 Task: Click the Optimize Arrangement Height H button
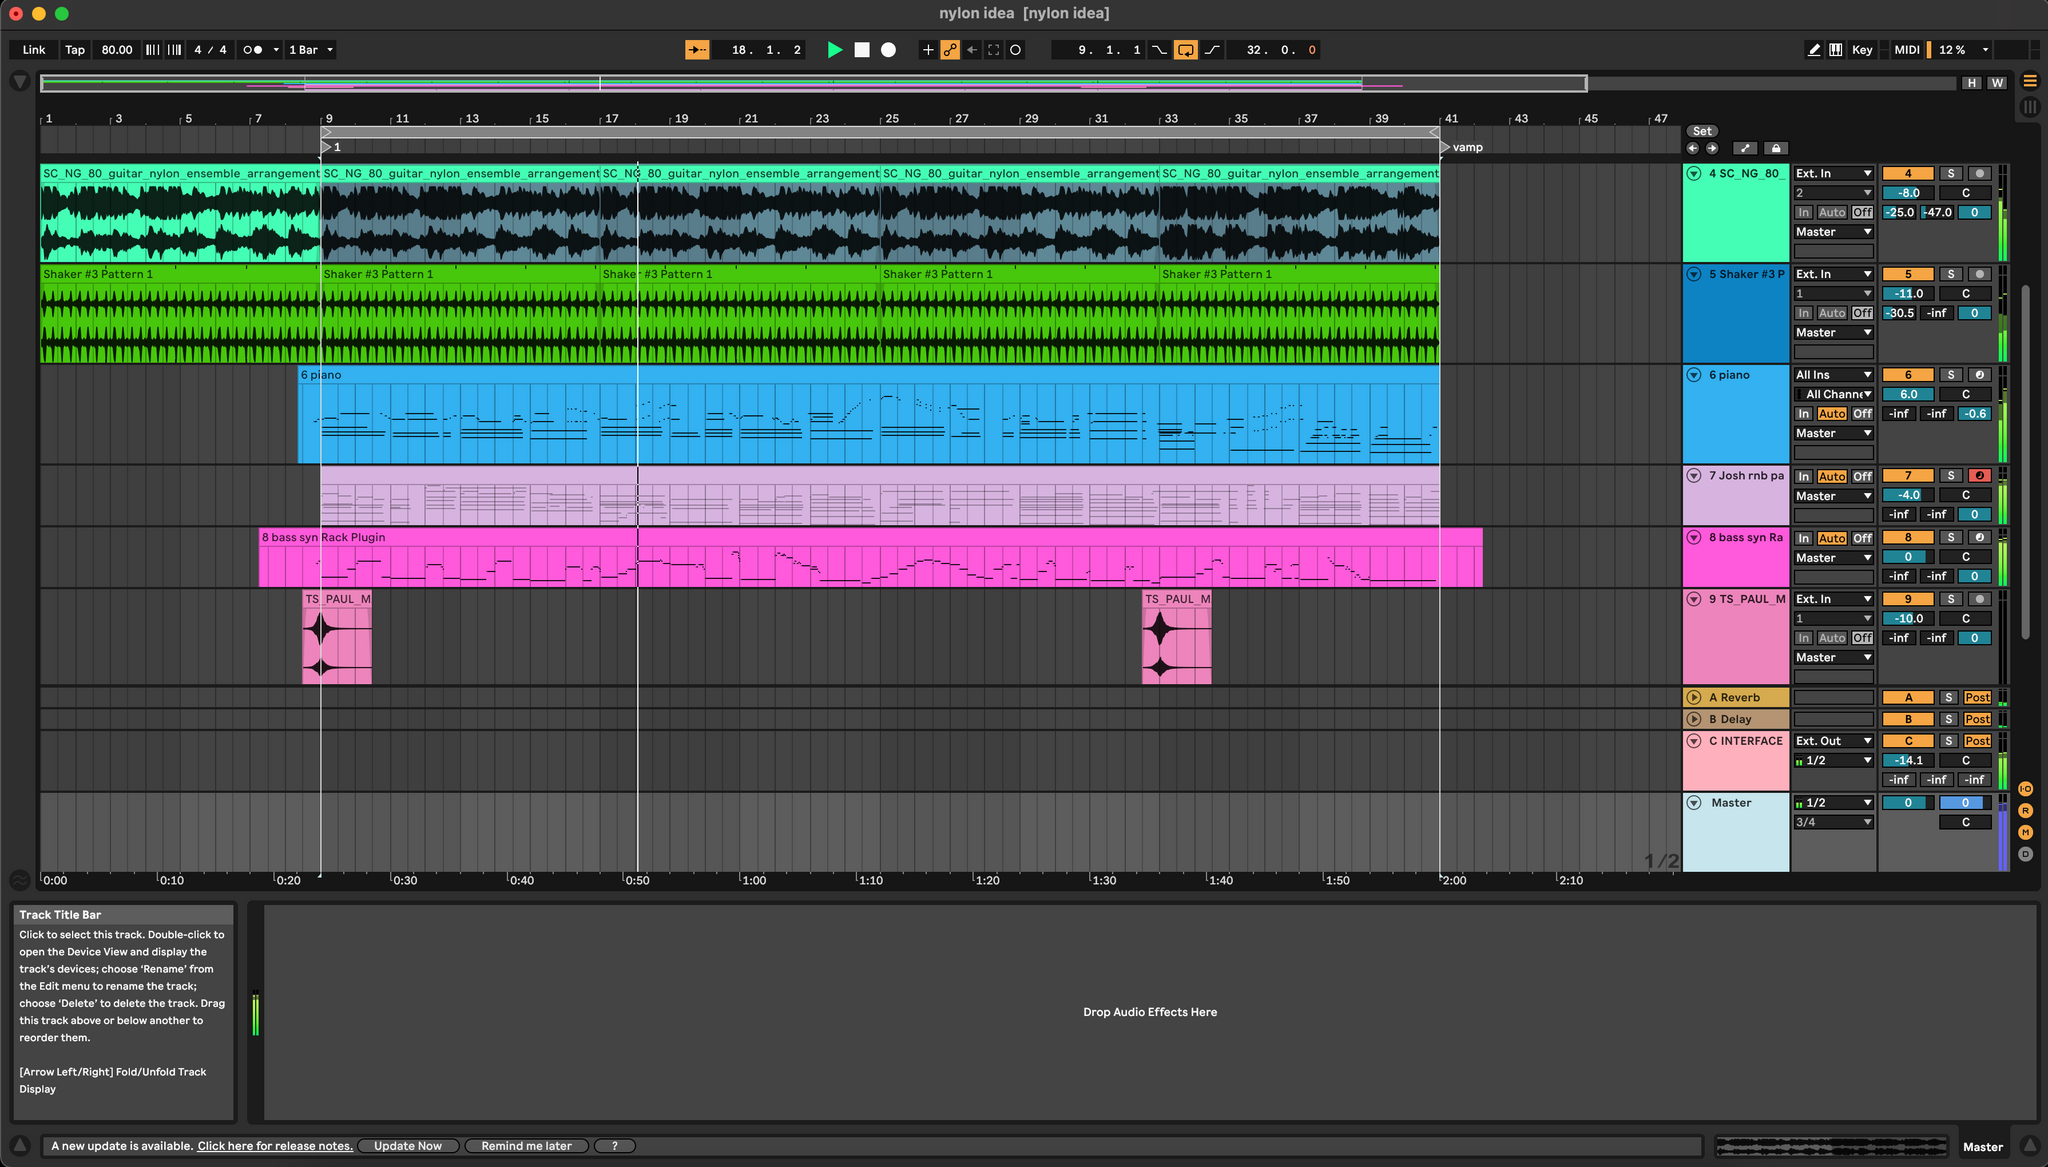(x=1971, y=83)
